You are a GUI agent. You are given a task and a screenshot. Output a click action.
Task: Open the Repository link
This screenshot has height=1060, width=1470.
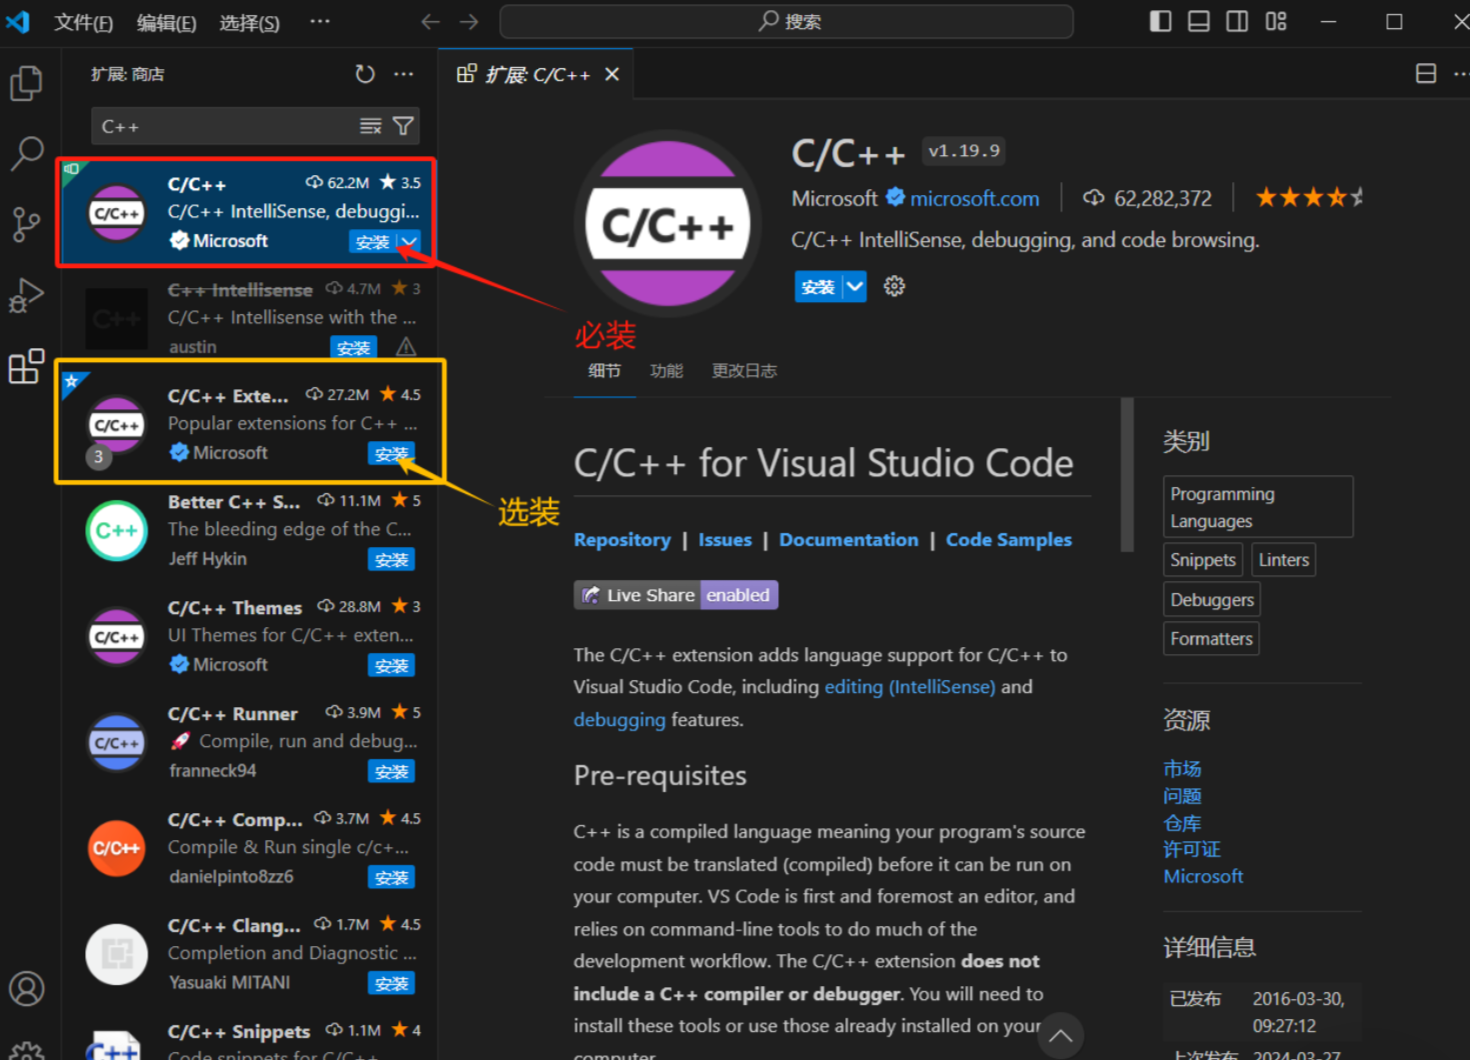622,539
